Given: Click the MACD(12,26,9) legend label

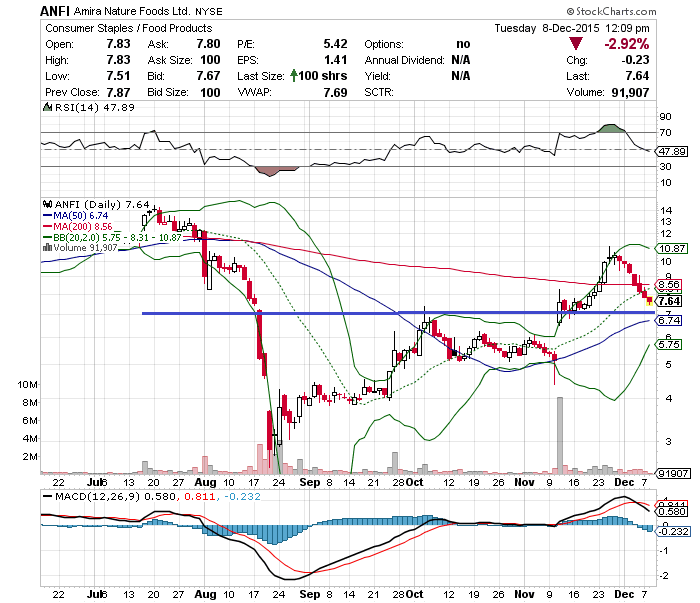Looking at the screenshot, I should (97, 496).
